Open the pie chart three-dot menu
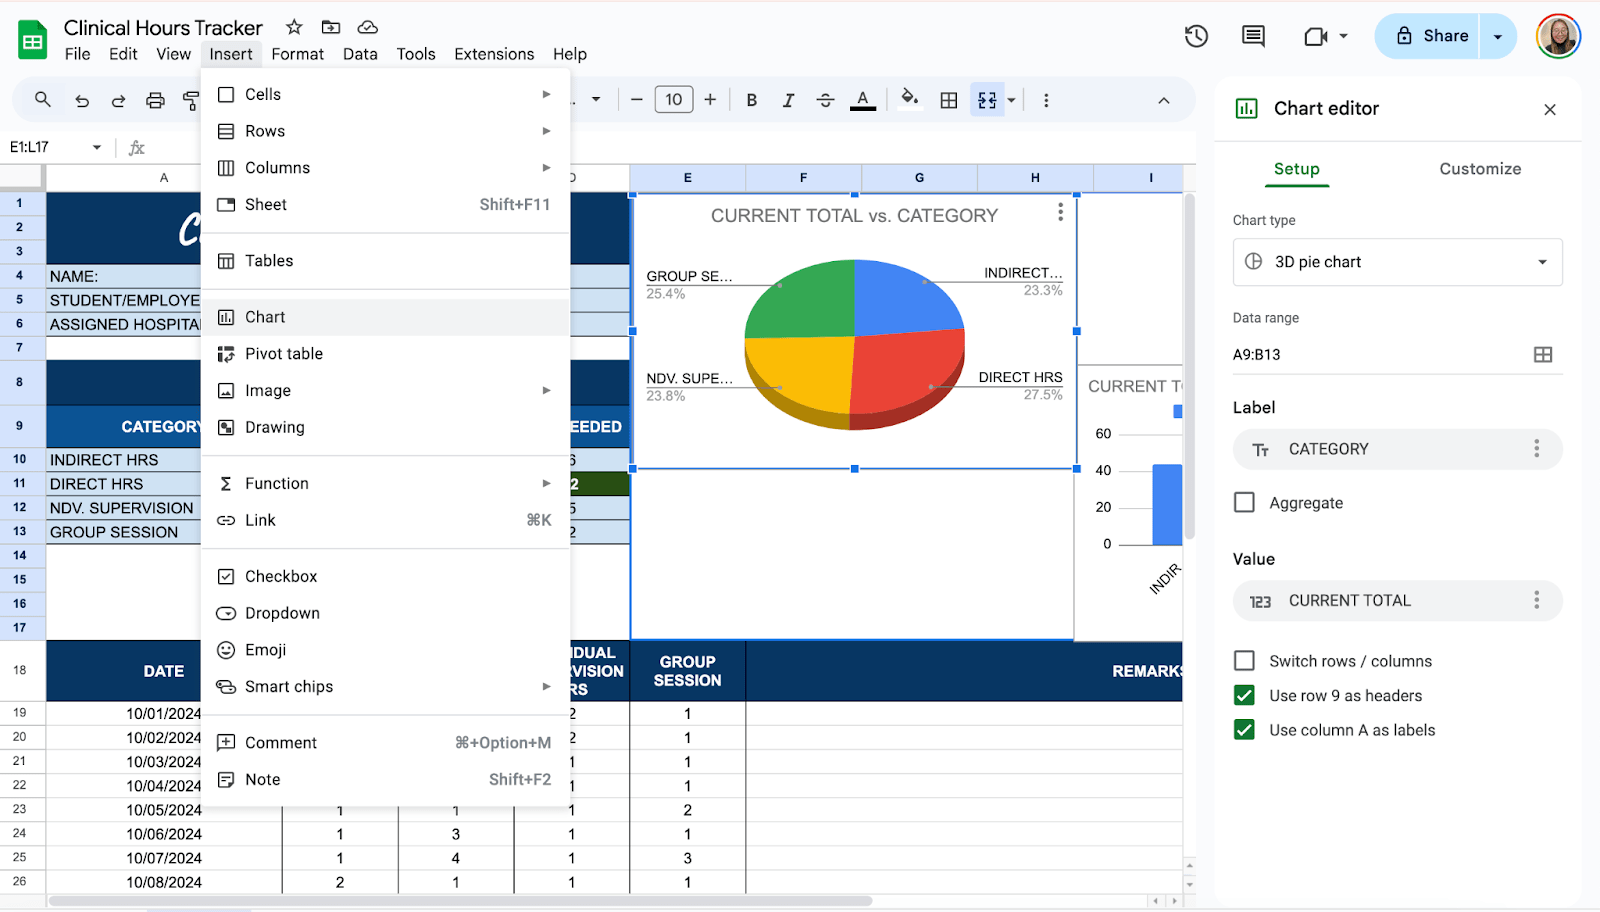1600x912 pixels. click(1060, 213)
